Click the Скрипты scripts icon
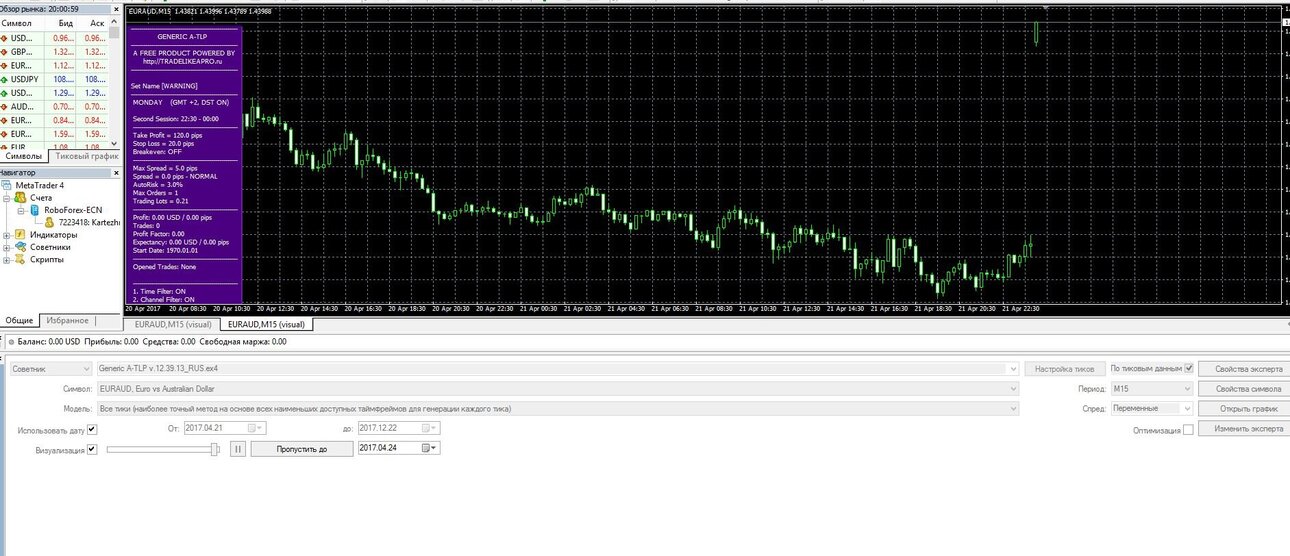Screen dimensions: 1290x556 tap(20, 259)
